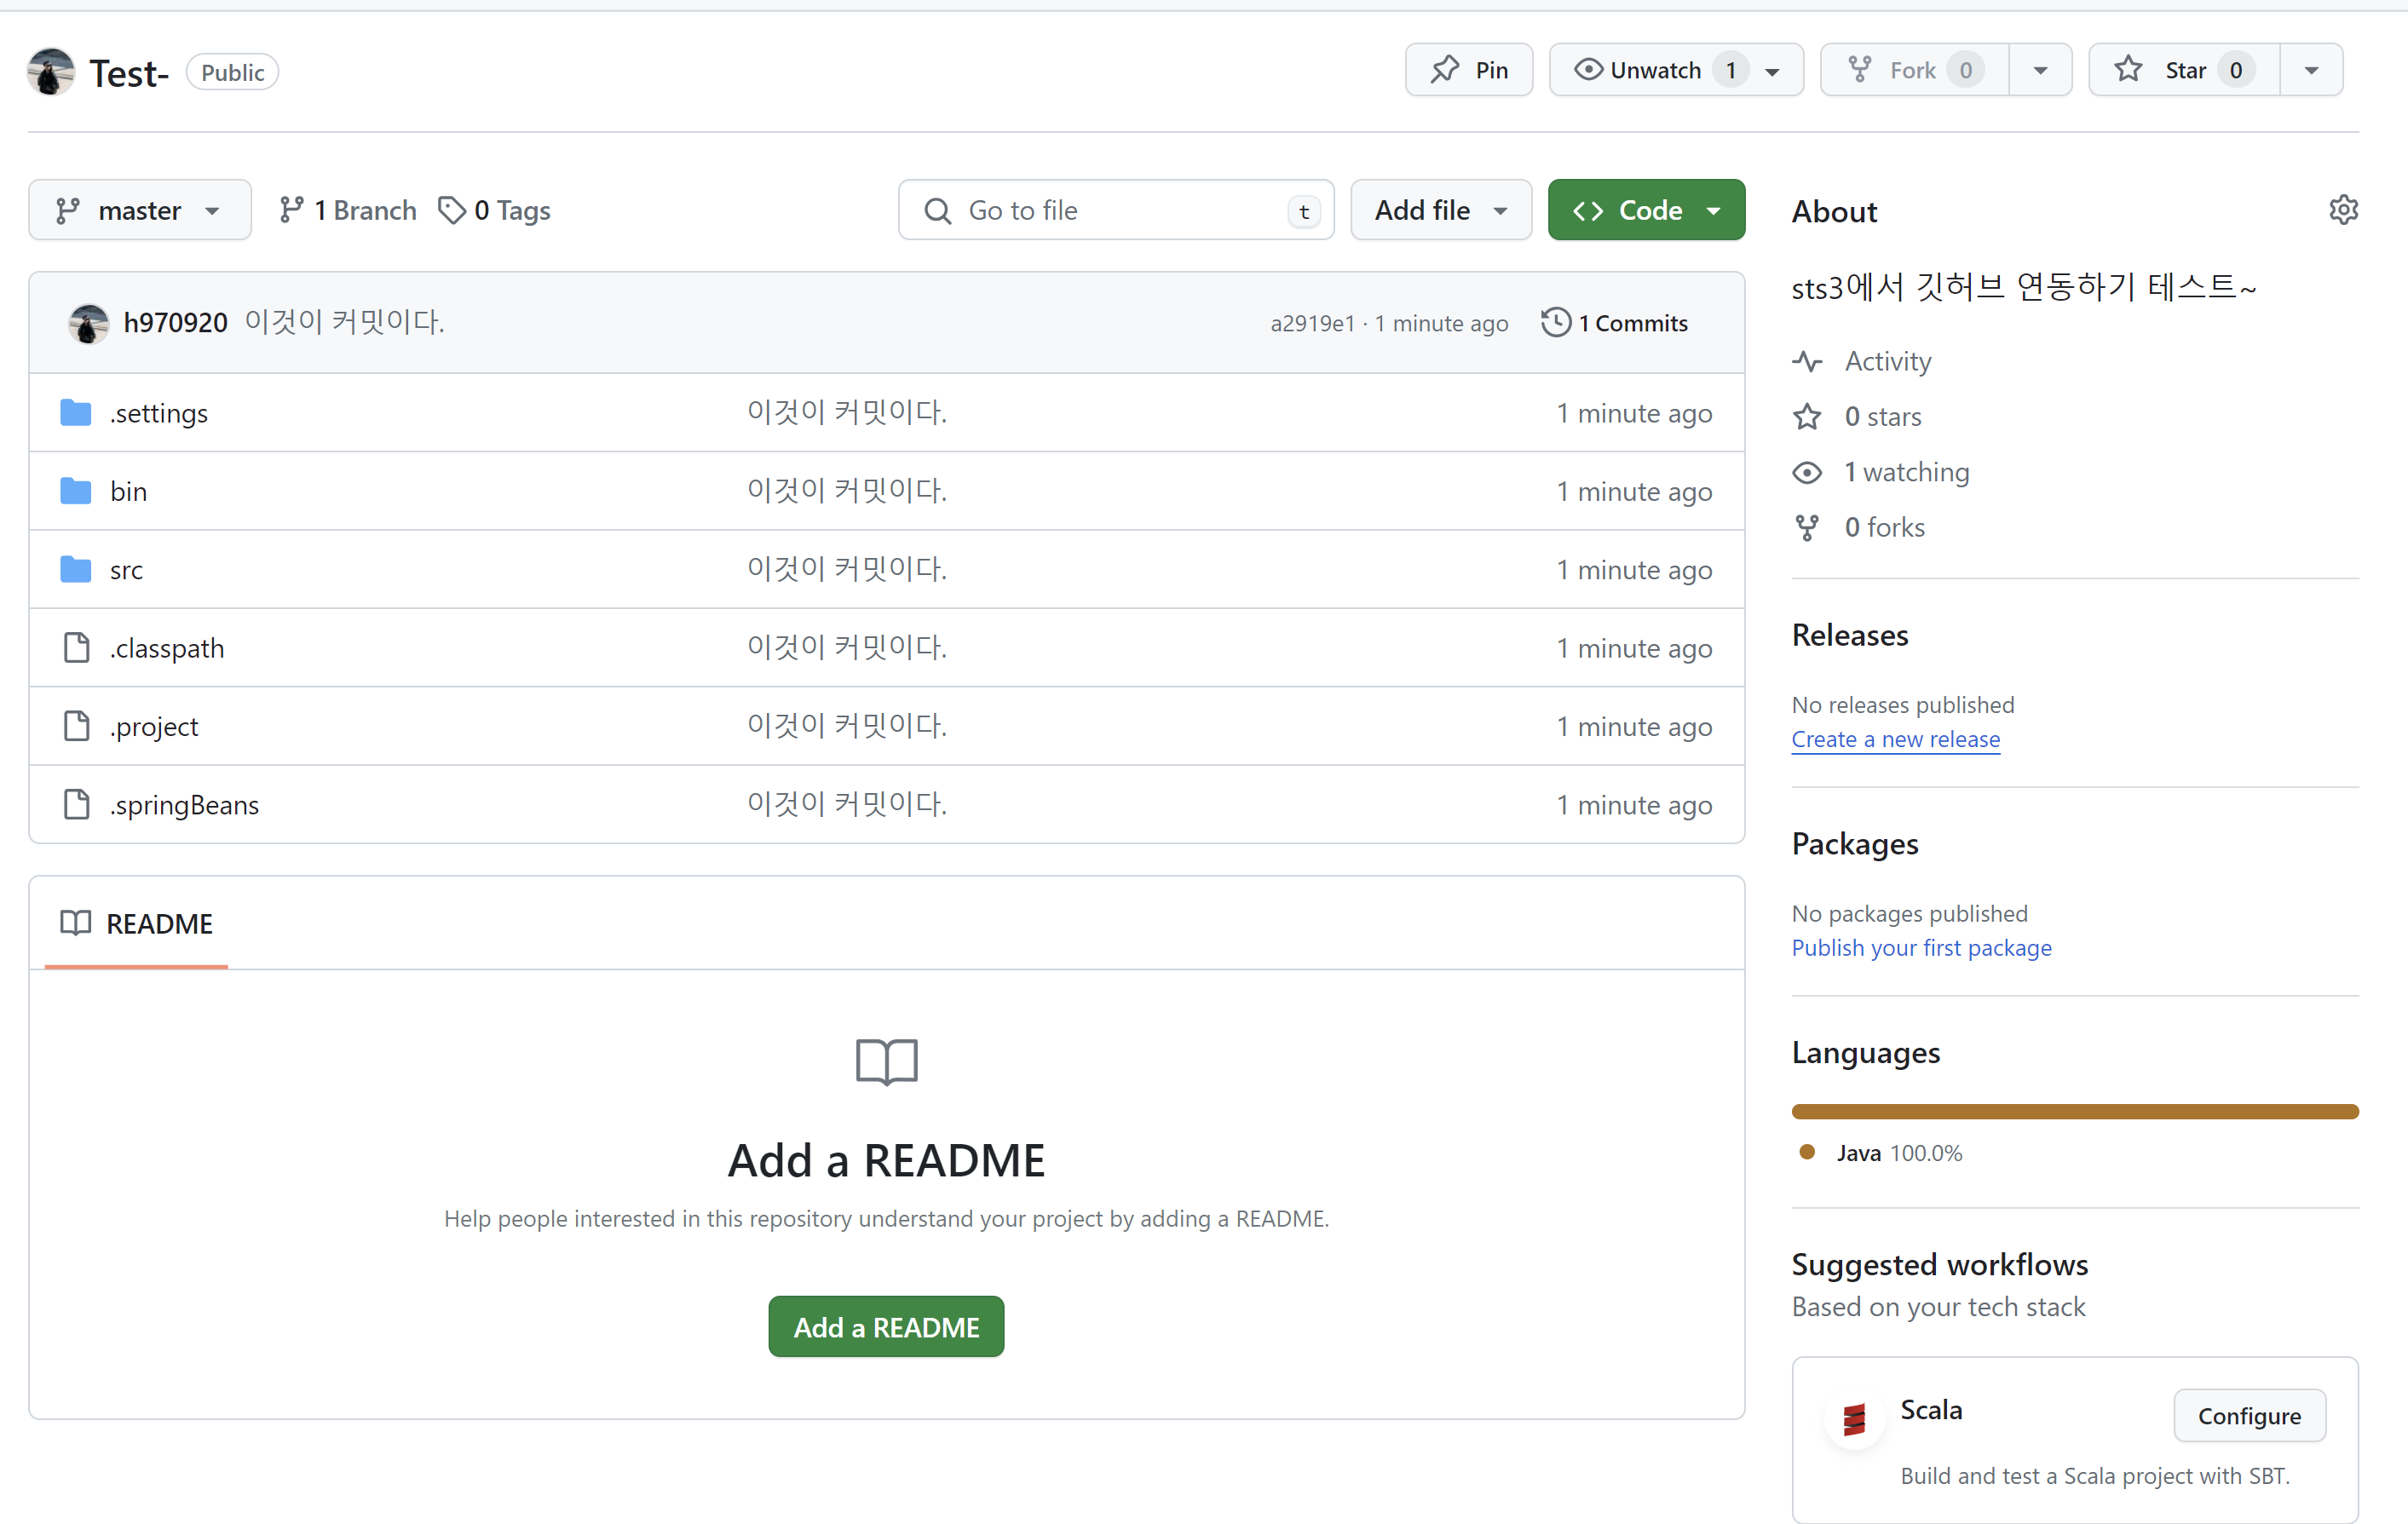The height and width of the screenshot is (1524, 2408).
Task: Click the repository owner avatar beside Test-
Action: click(x=51, y=72)
